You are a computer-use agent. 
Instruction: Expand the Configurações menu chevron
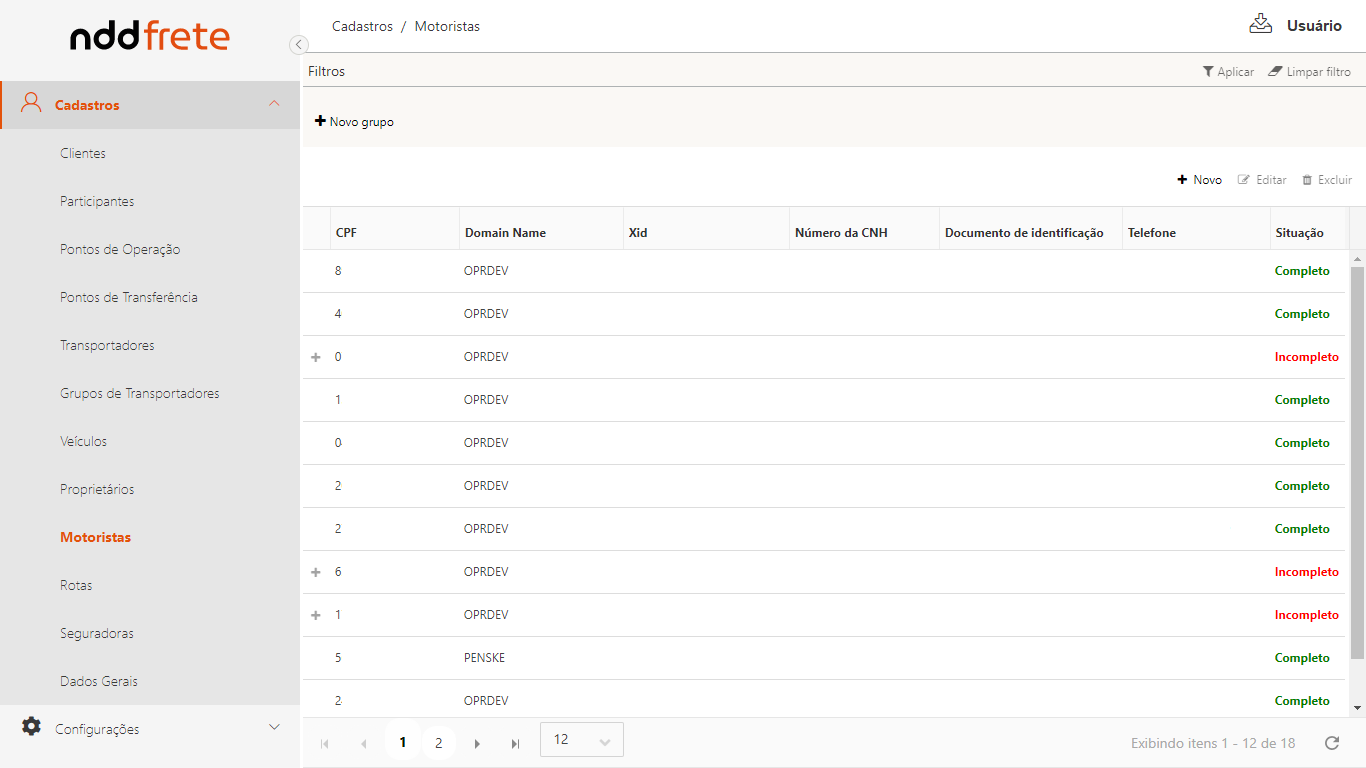coord(274,728)
